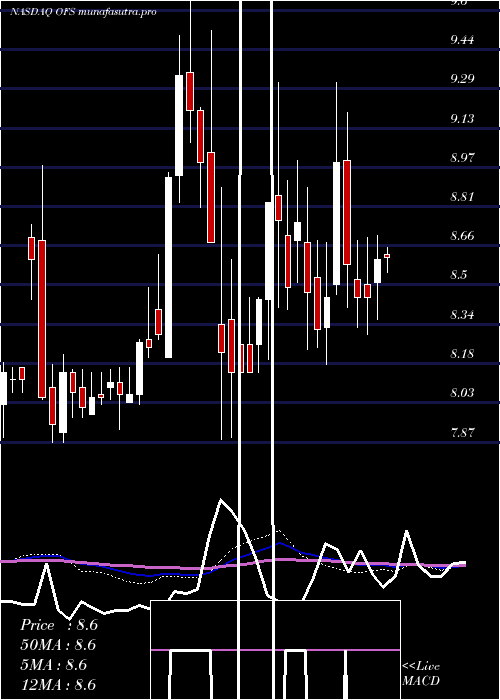This screenshot has height=700, width=500.
Task: Click the 9.29 price axis label
Action: click(462, 79)
